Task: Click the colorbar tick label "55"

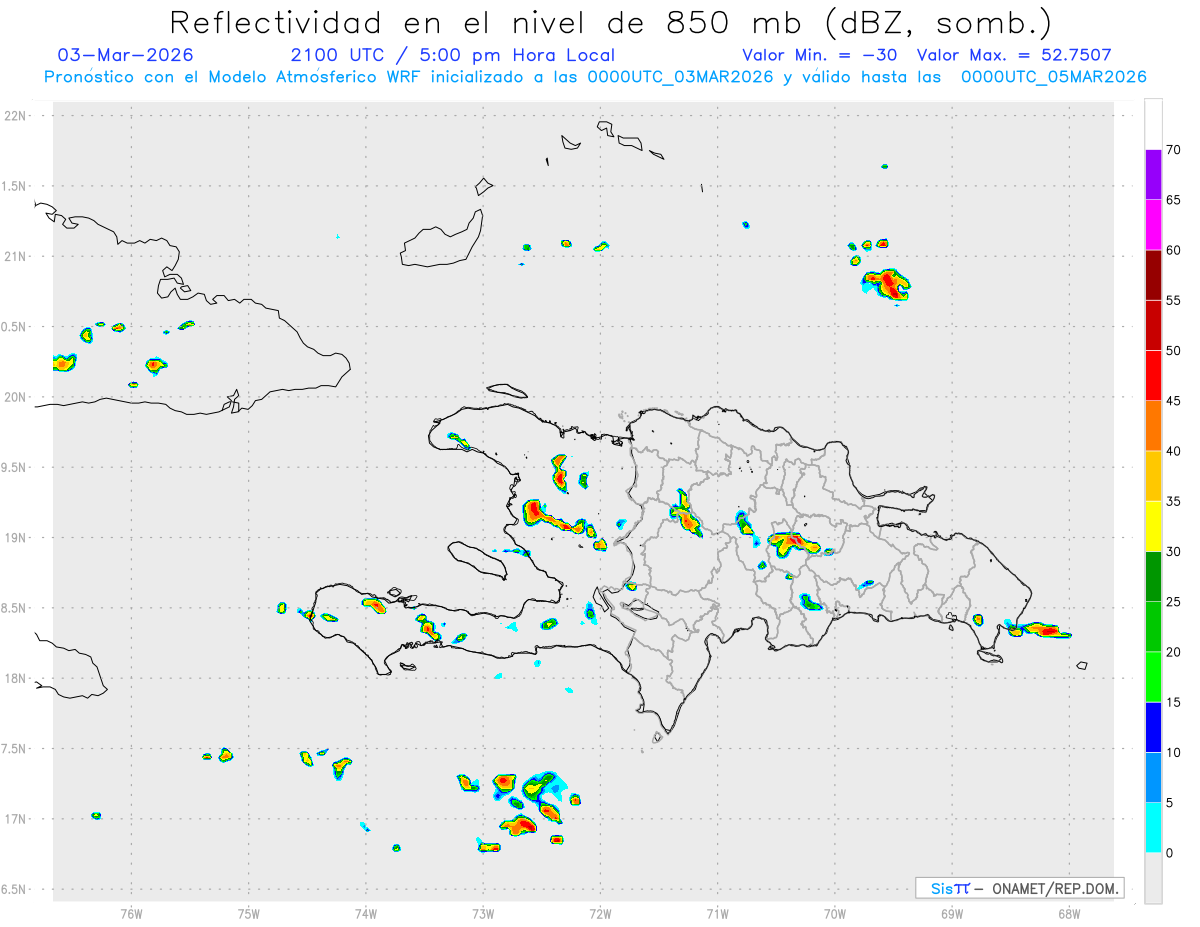Action: coord(1173,300)
